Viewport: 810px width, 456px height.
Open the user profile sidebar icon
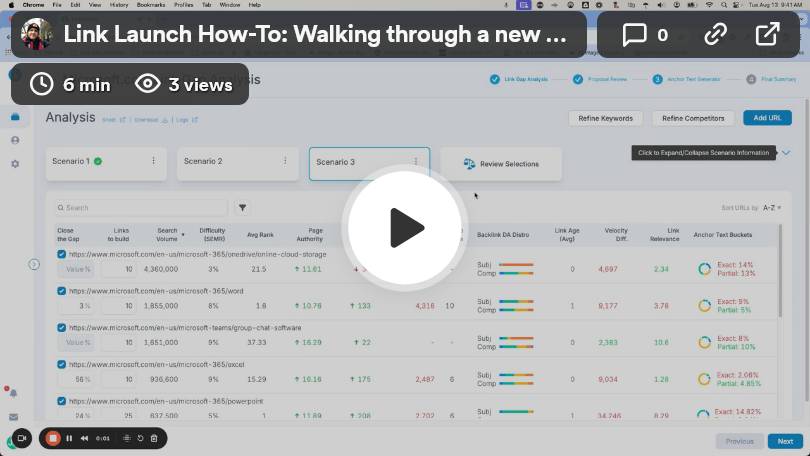point(15,140)
